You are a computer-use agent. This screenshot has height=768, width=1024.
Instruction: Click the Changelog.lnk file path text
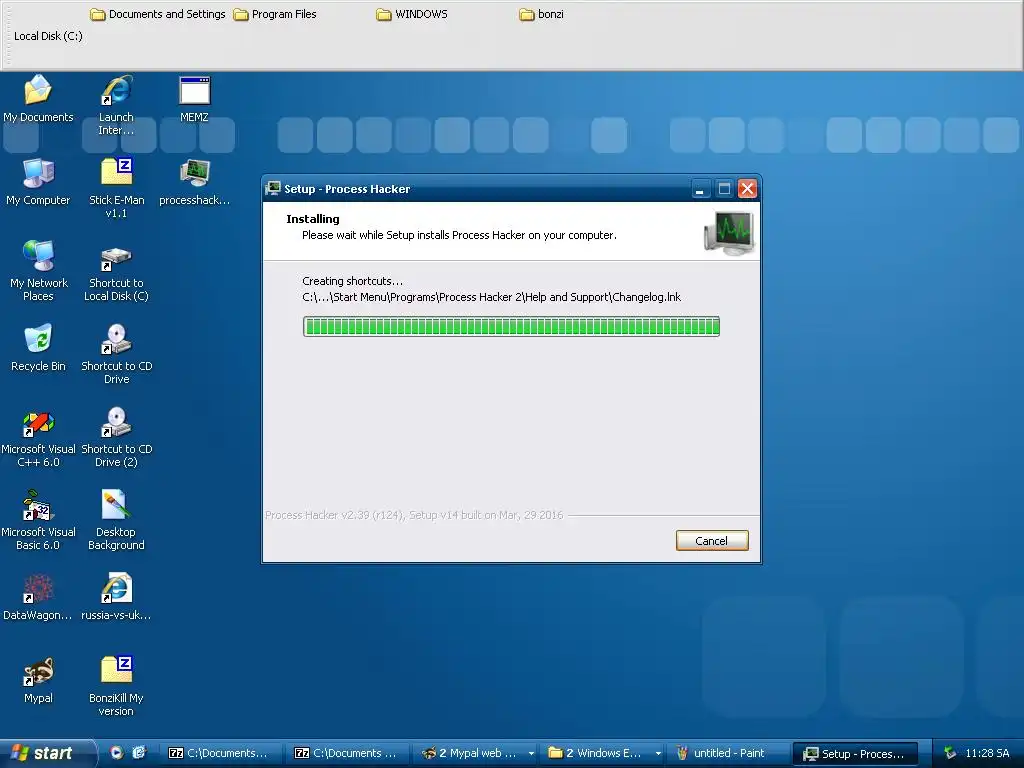point(491,297)
